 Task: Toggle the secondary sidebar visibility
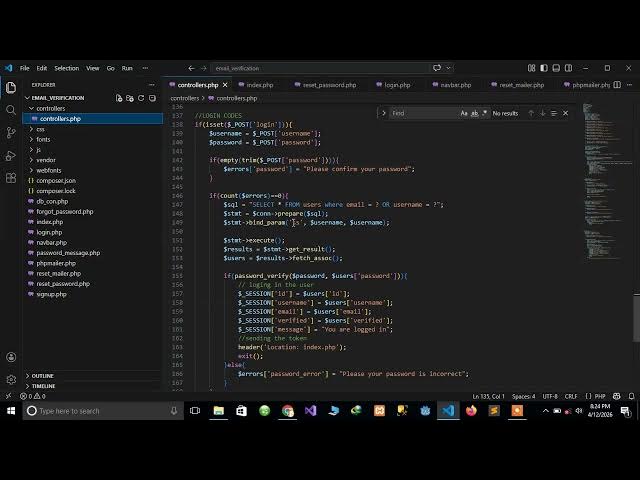click(x=568, y=68)
